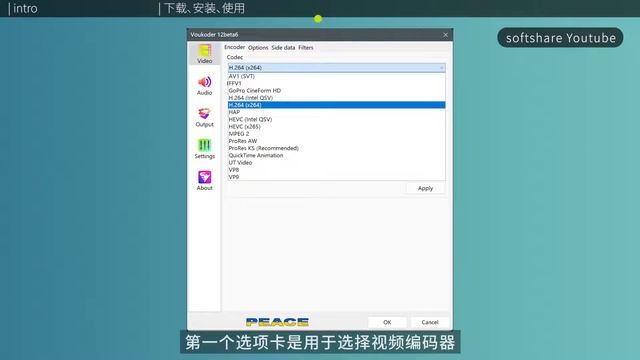Choose VP9 codec from list
The image size is (640, 360).
coord(336,177)
